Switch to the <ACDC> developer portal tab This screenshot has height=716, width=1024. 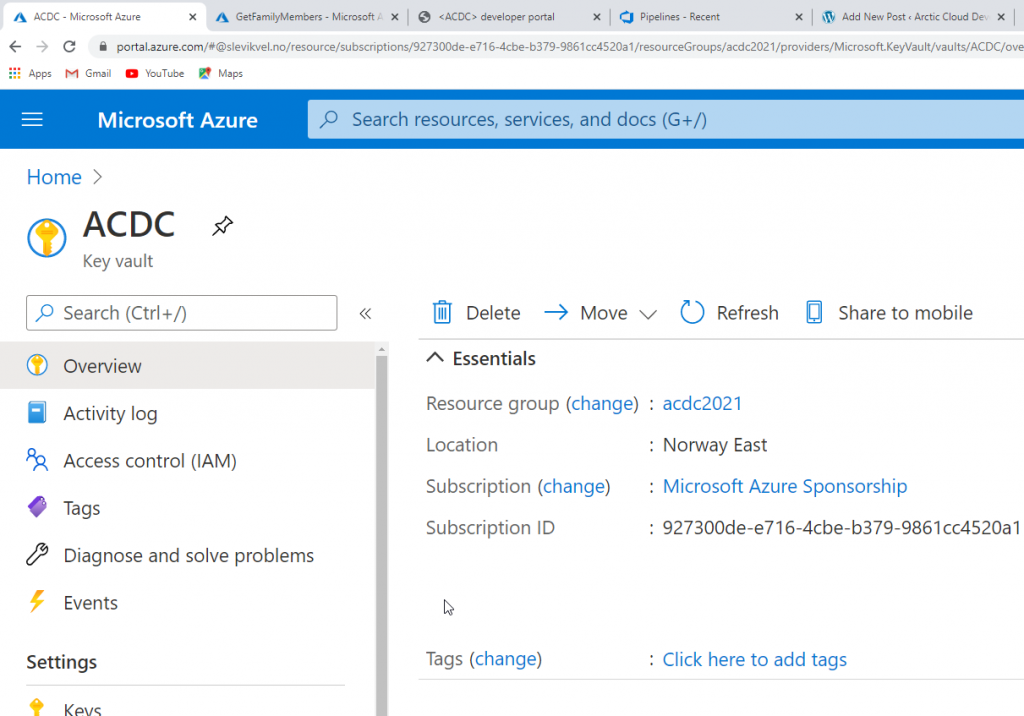(509, 17)
